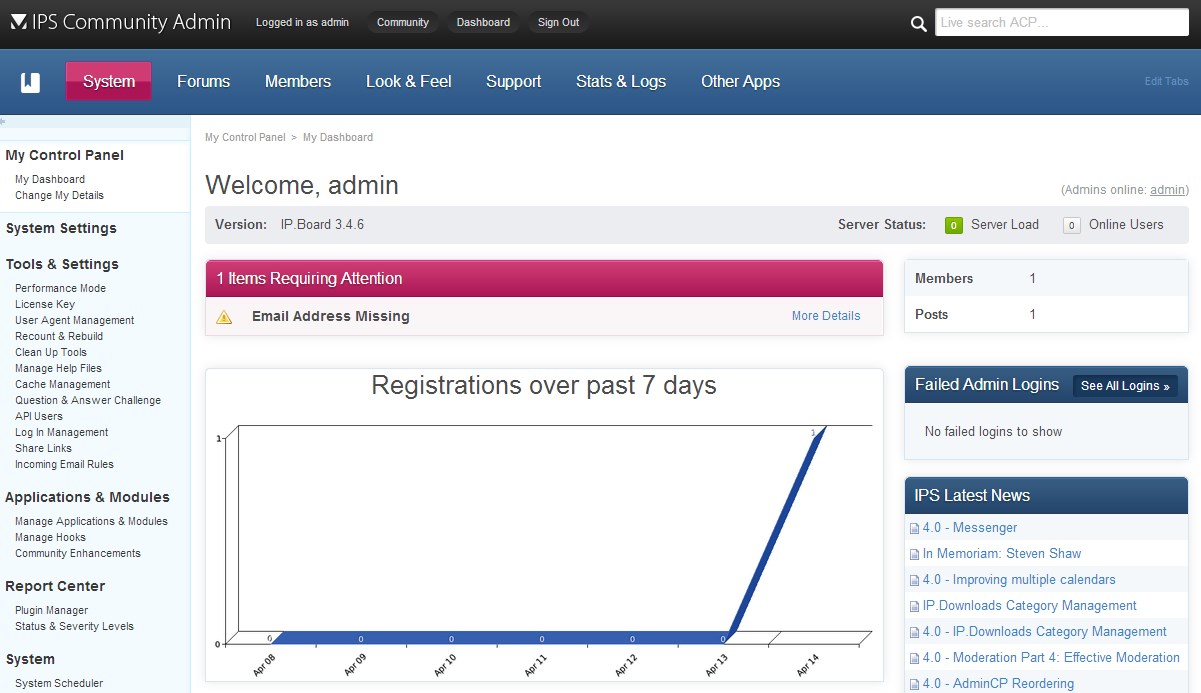Go to API Users
1201x693 pixels.
[x=39, y=417]
